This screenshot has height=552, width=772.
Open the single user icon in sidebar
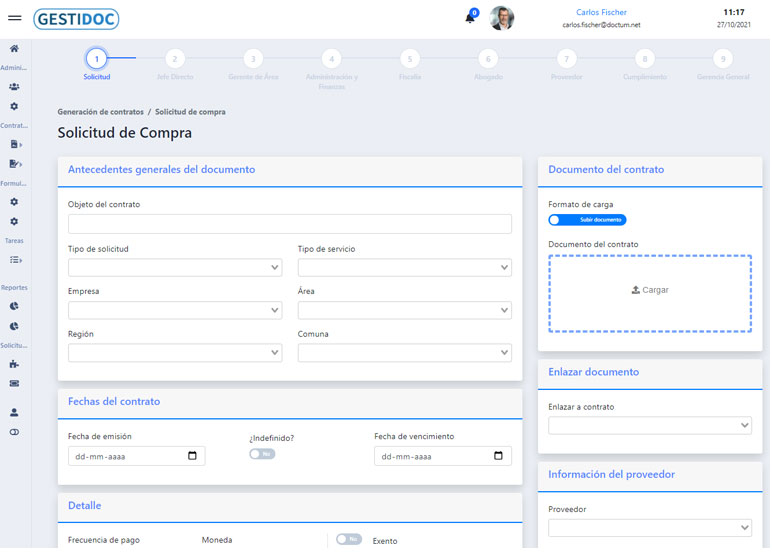(14, 413)
